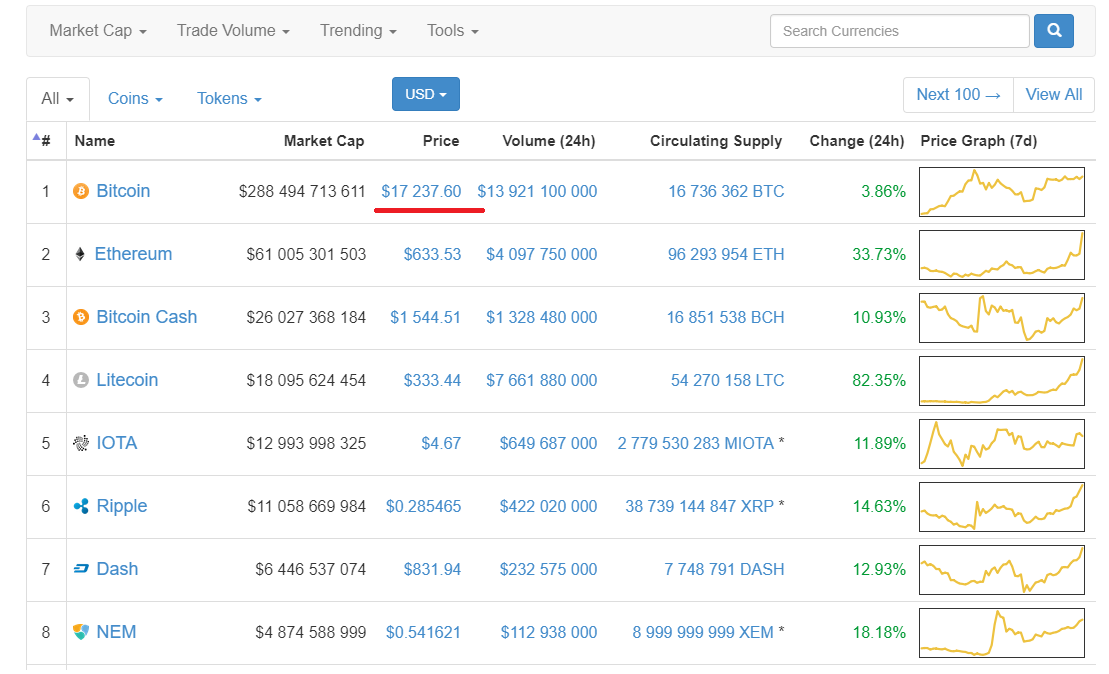
Task: Open the Bitcoin Cash name link
Action: coord(146,317)
